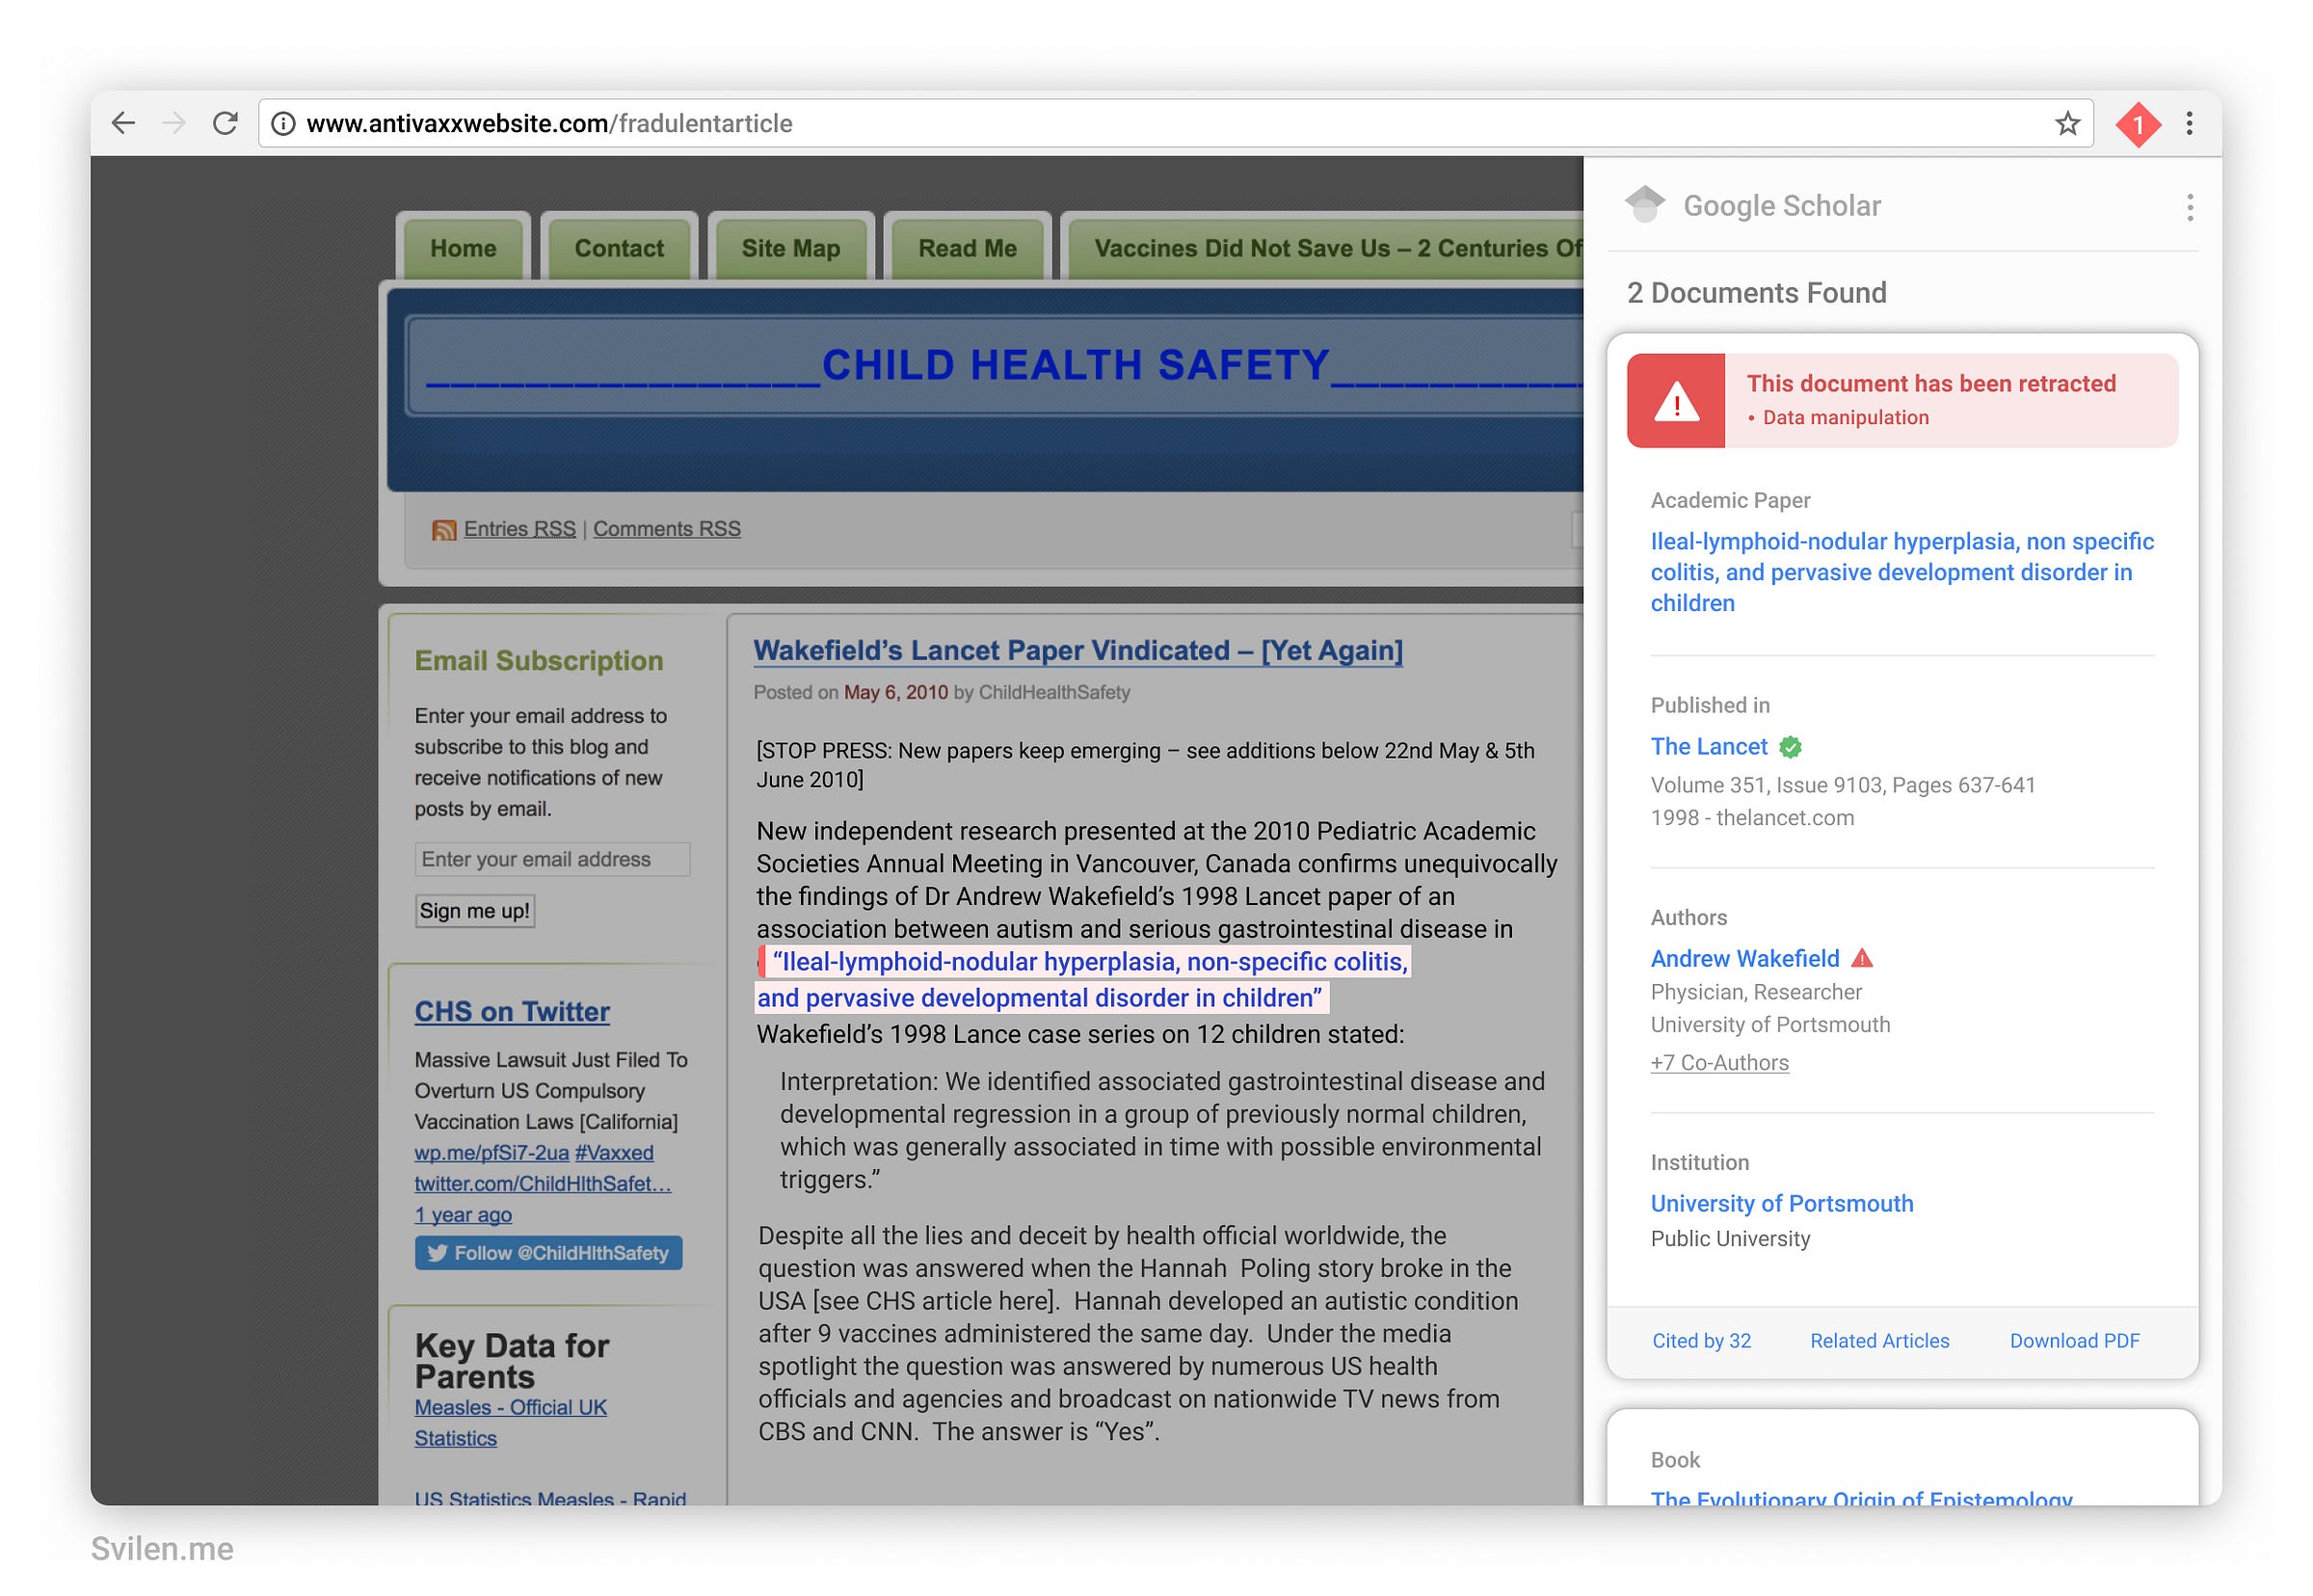Click the 'Data manipulation' reason text

1846,417
